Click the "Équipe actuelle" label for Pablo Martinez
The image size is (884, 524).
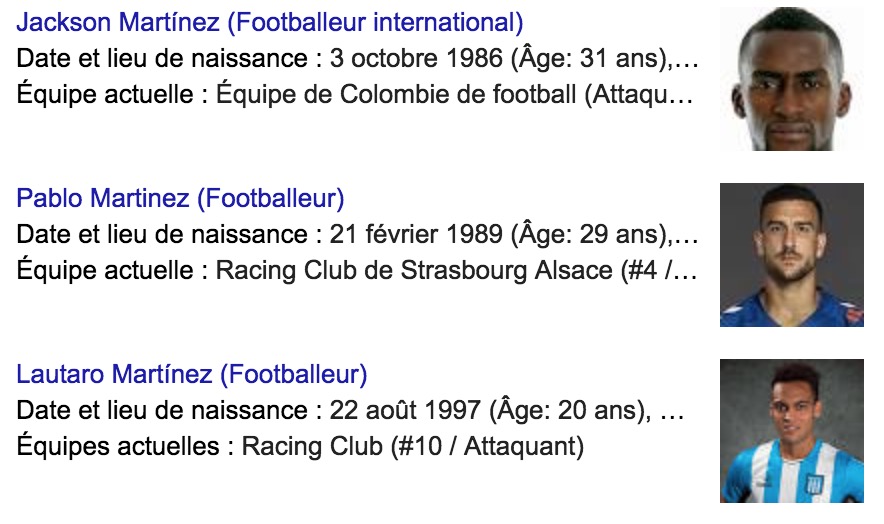[x=109, y=271]
